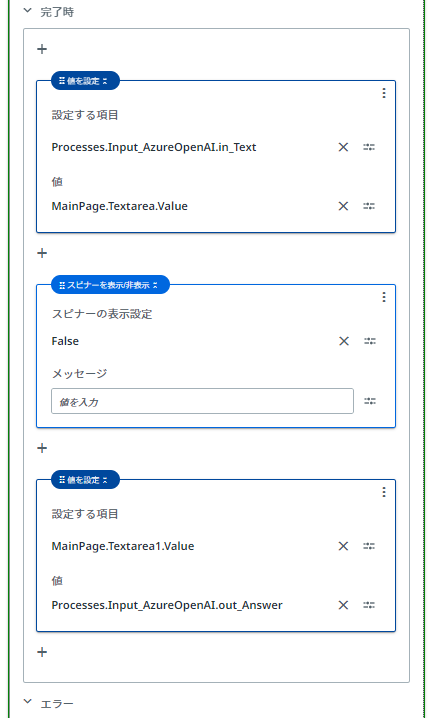
Task: Open binding options for メッセージ field
Action: (370, 401)
